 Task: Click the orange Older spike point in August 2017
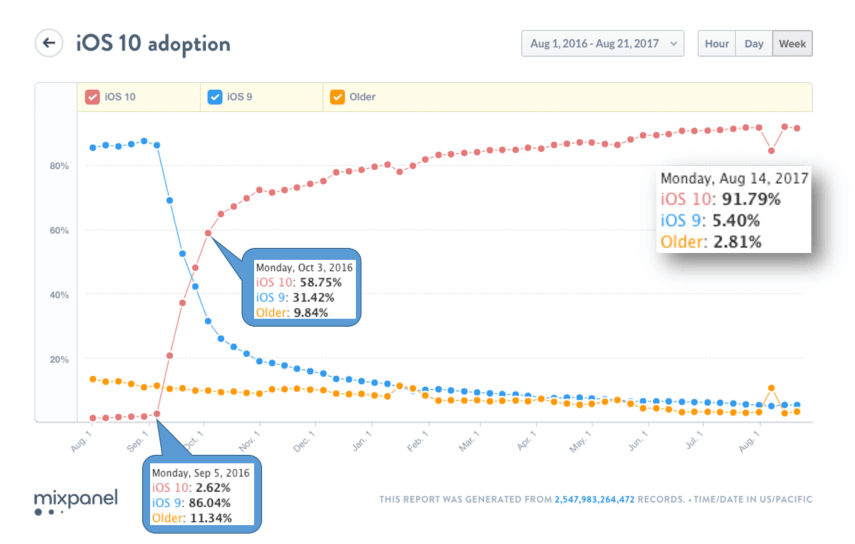click(771, 388)
